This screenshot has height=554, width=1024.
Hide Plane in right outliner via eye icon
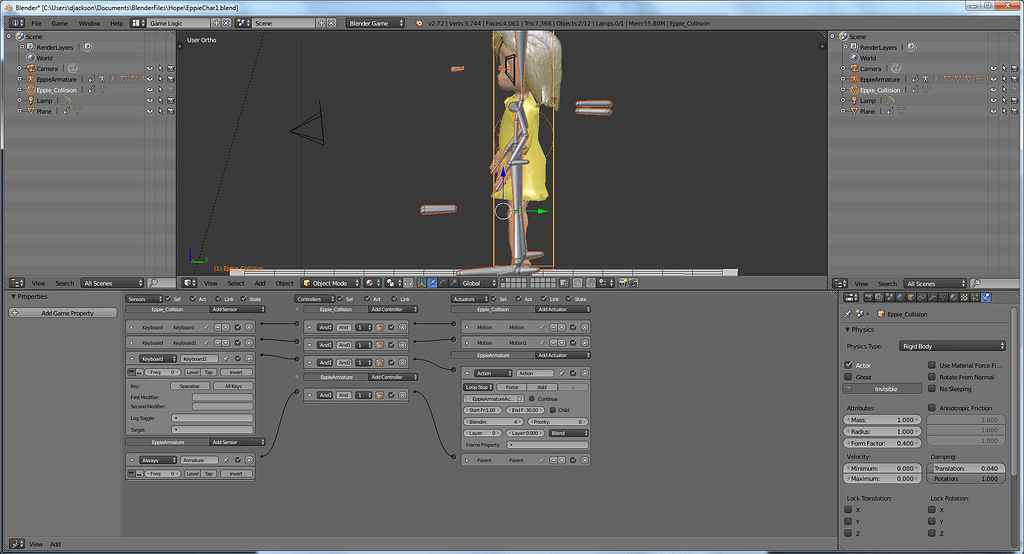pyautogui.click(x=993, y=111)
